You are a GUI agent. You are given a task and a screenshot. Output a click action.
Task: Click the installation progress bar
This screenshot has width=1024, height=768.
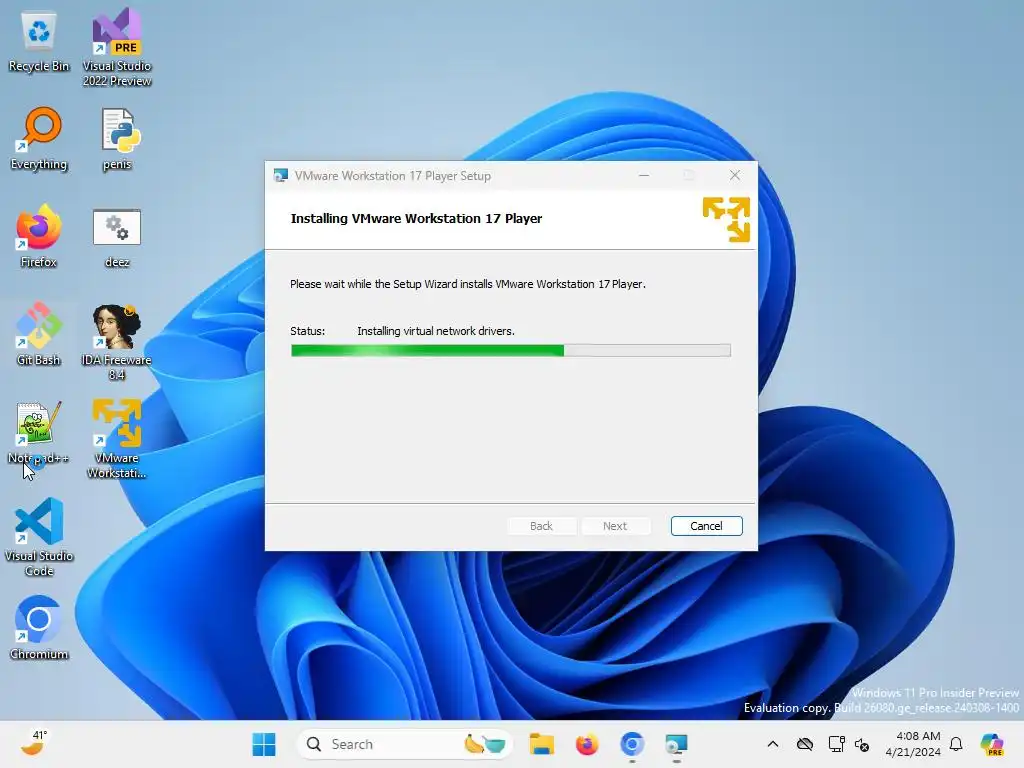[511, 351]
